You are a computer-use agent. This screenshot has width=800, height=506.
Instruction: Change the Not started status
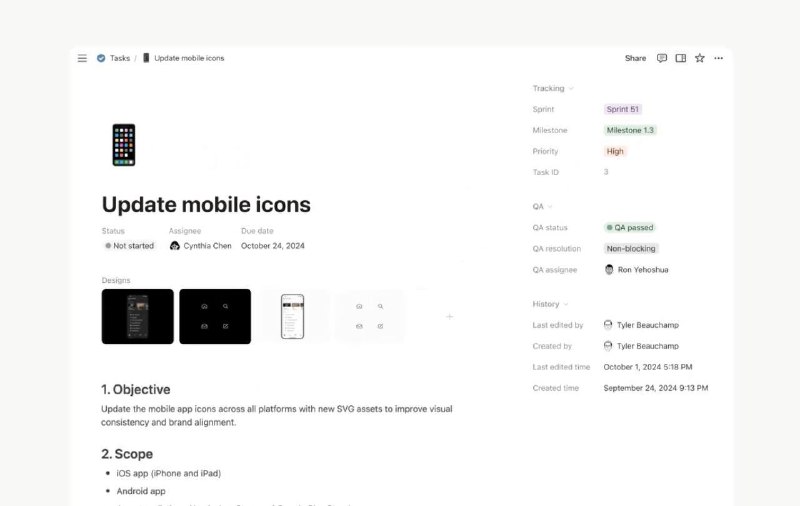(130, 246)
